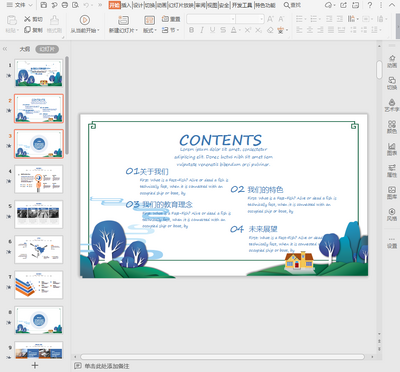Select slide 4 thumbnail
This screenshot has height=372, width=400.
[39, 179]
